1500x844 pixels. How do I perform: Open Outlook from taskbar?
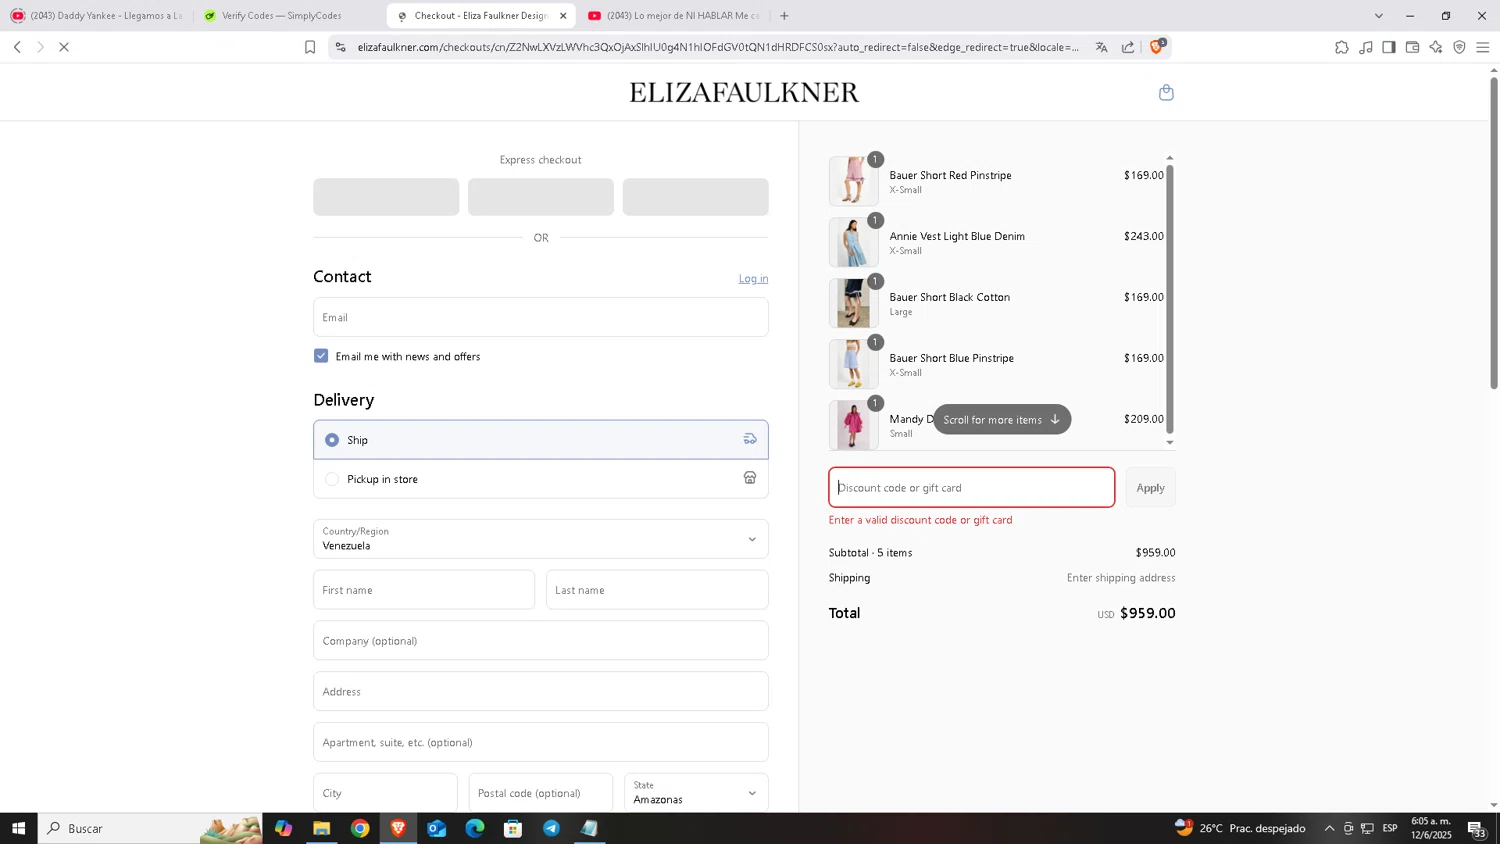point(437,828)
